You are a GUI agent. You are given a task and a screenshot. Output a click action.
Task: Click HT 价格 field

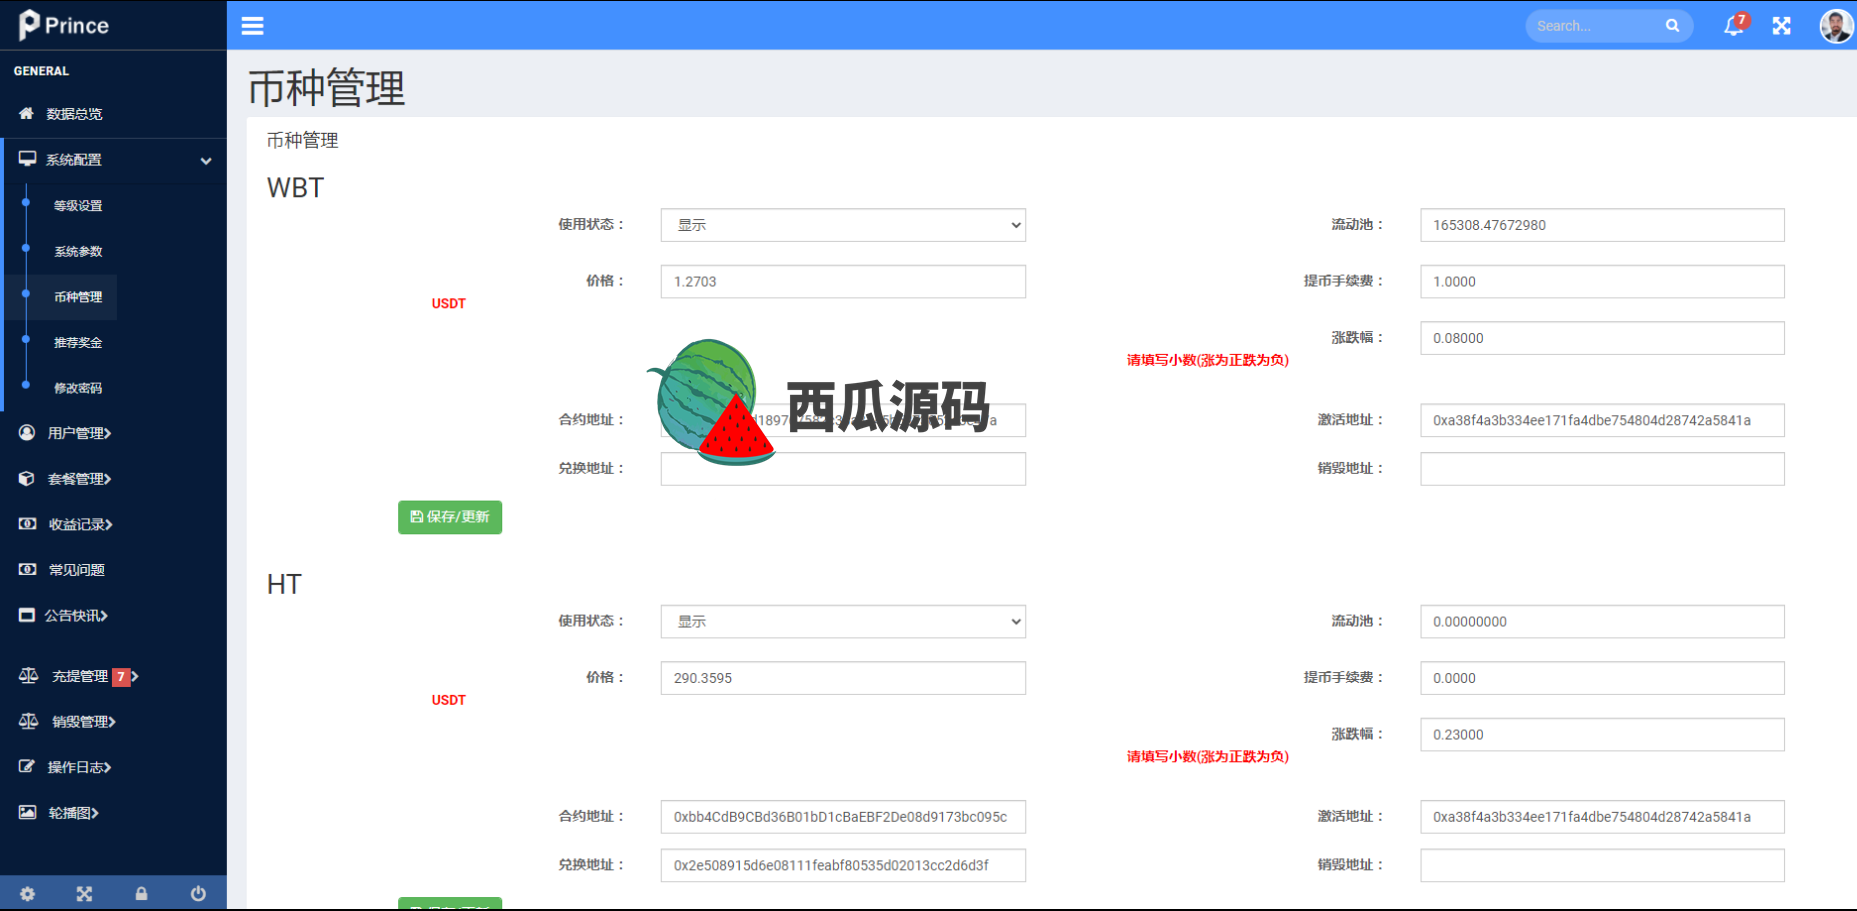click(843, 678)
